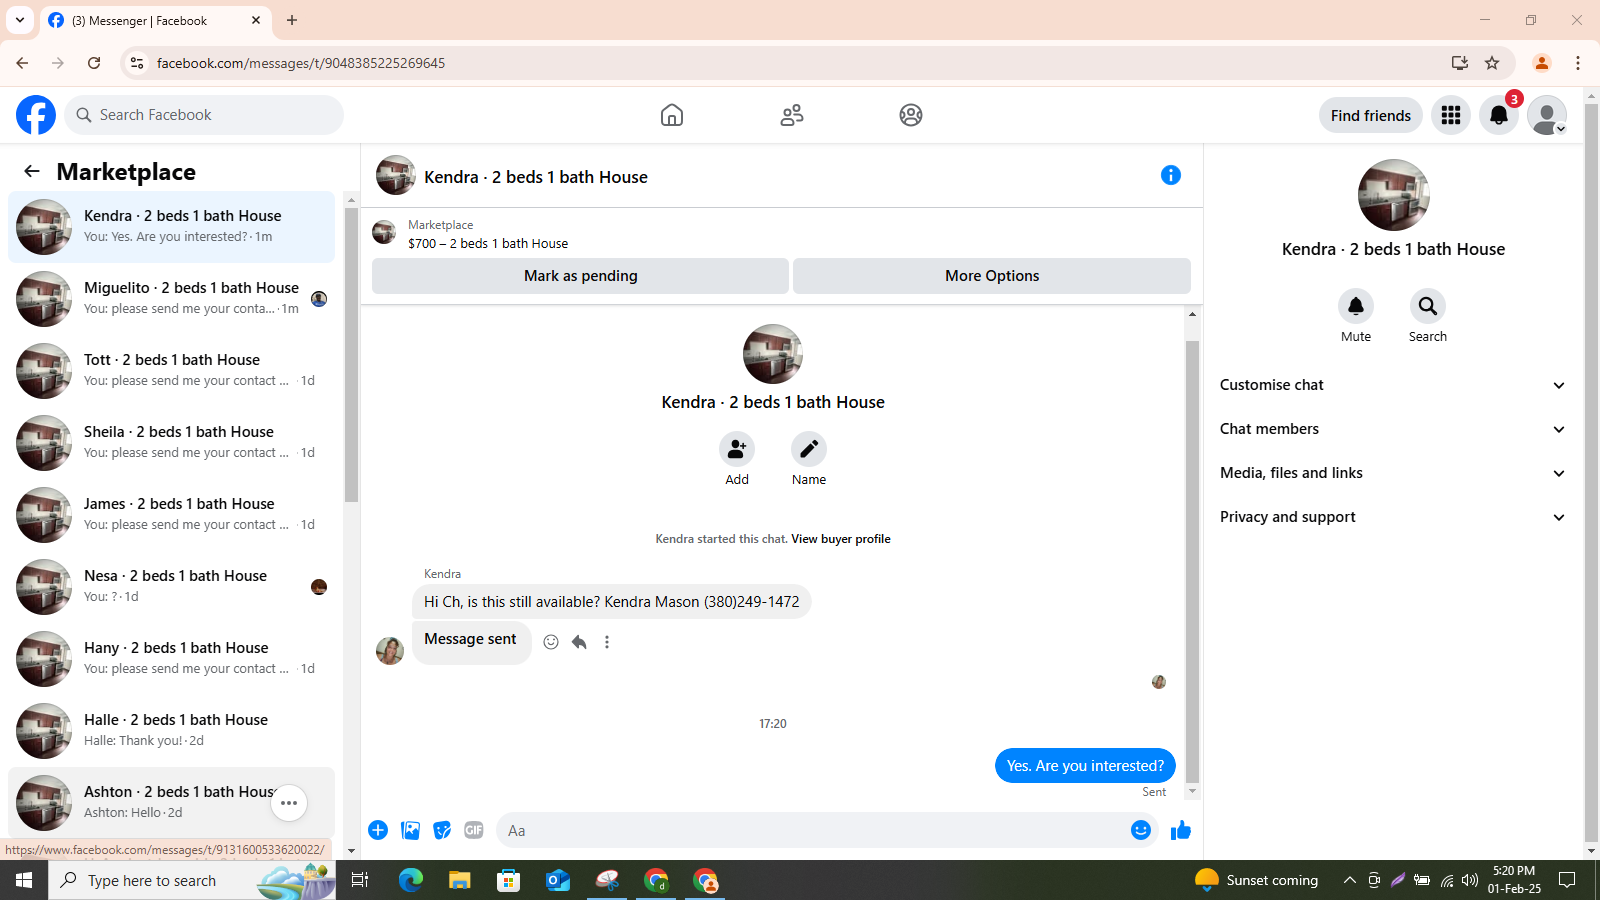1600x900 pixels.
Task: Send a thumbs-up like
Action: [1181, 830]
